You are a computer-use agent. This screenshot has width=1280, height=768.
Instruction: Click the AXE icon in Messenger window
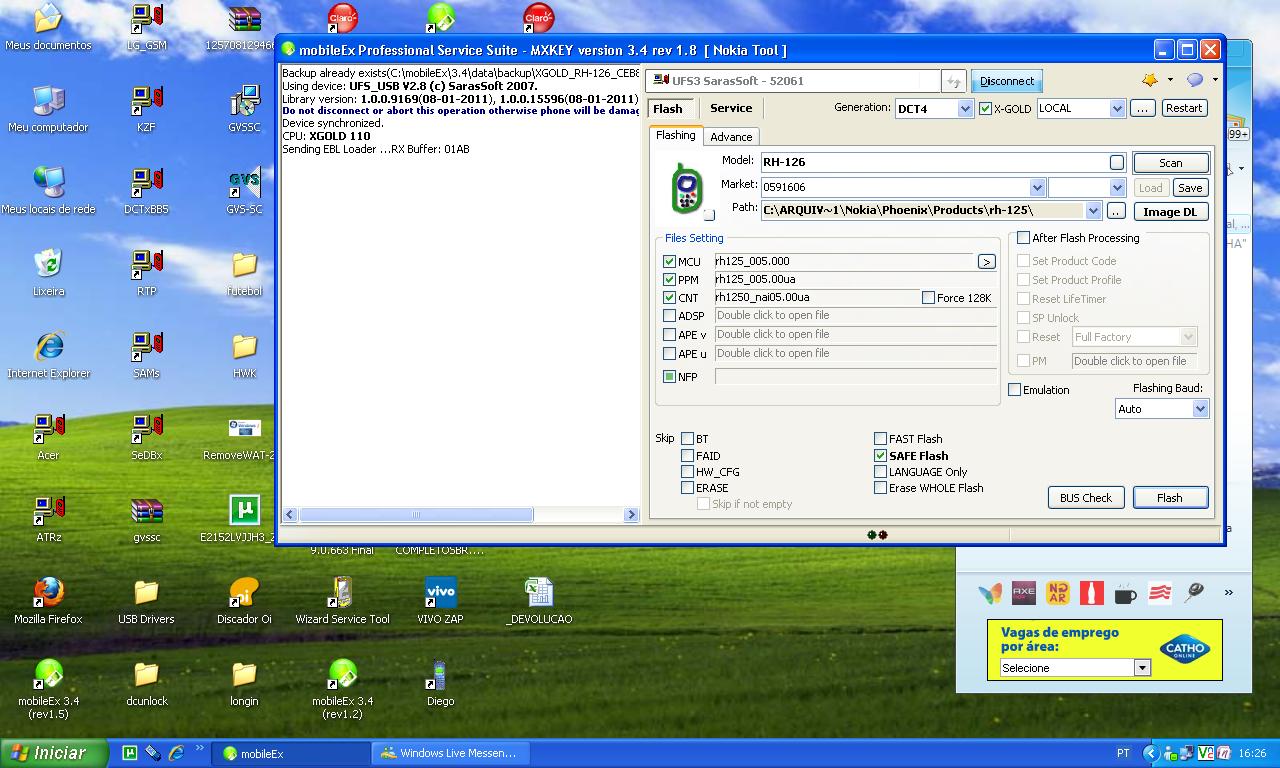coord(1024,593)
